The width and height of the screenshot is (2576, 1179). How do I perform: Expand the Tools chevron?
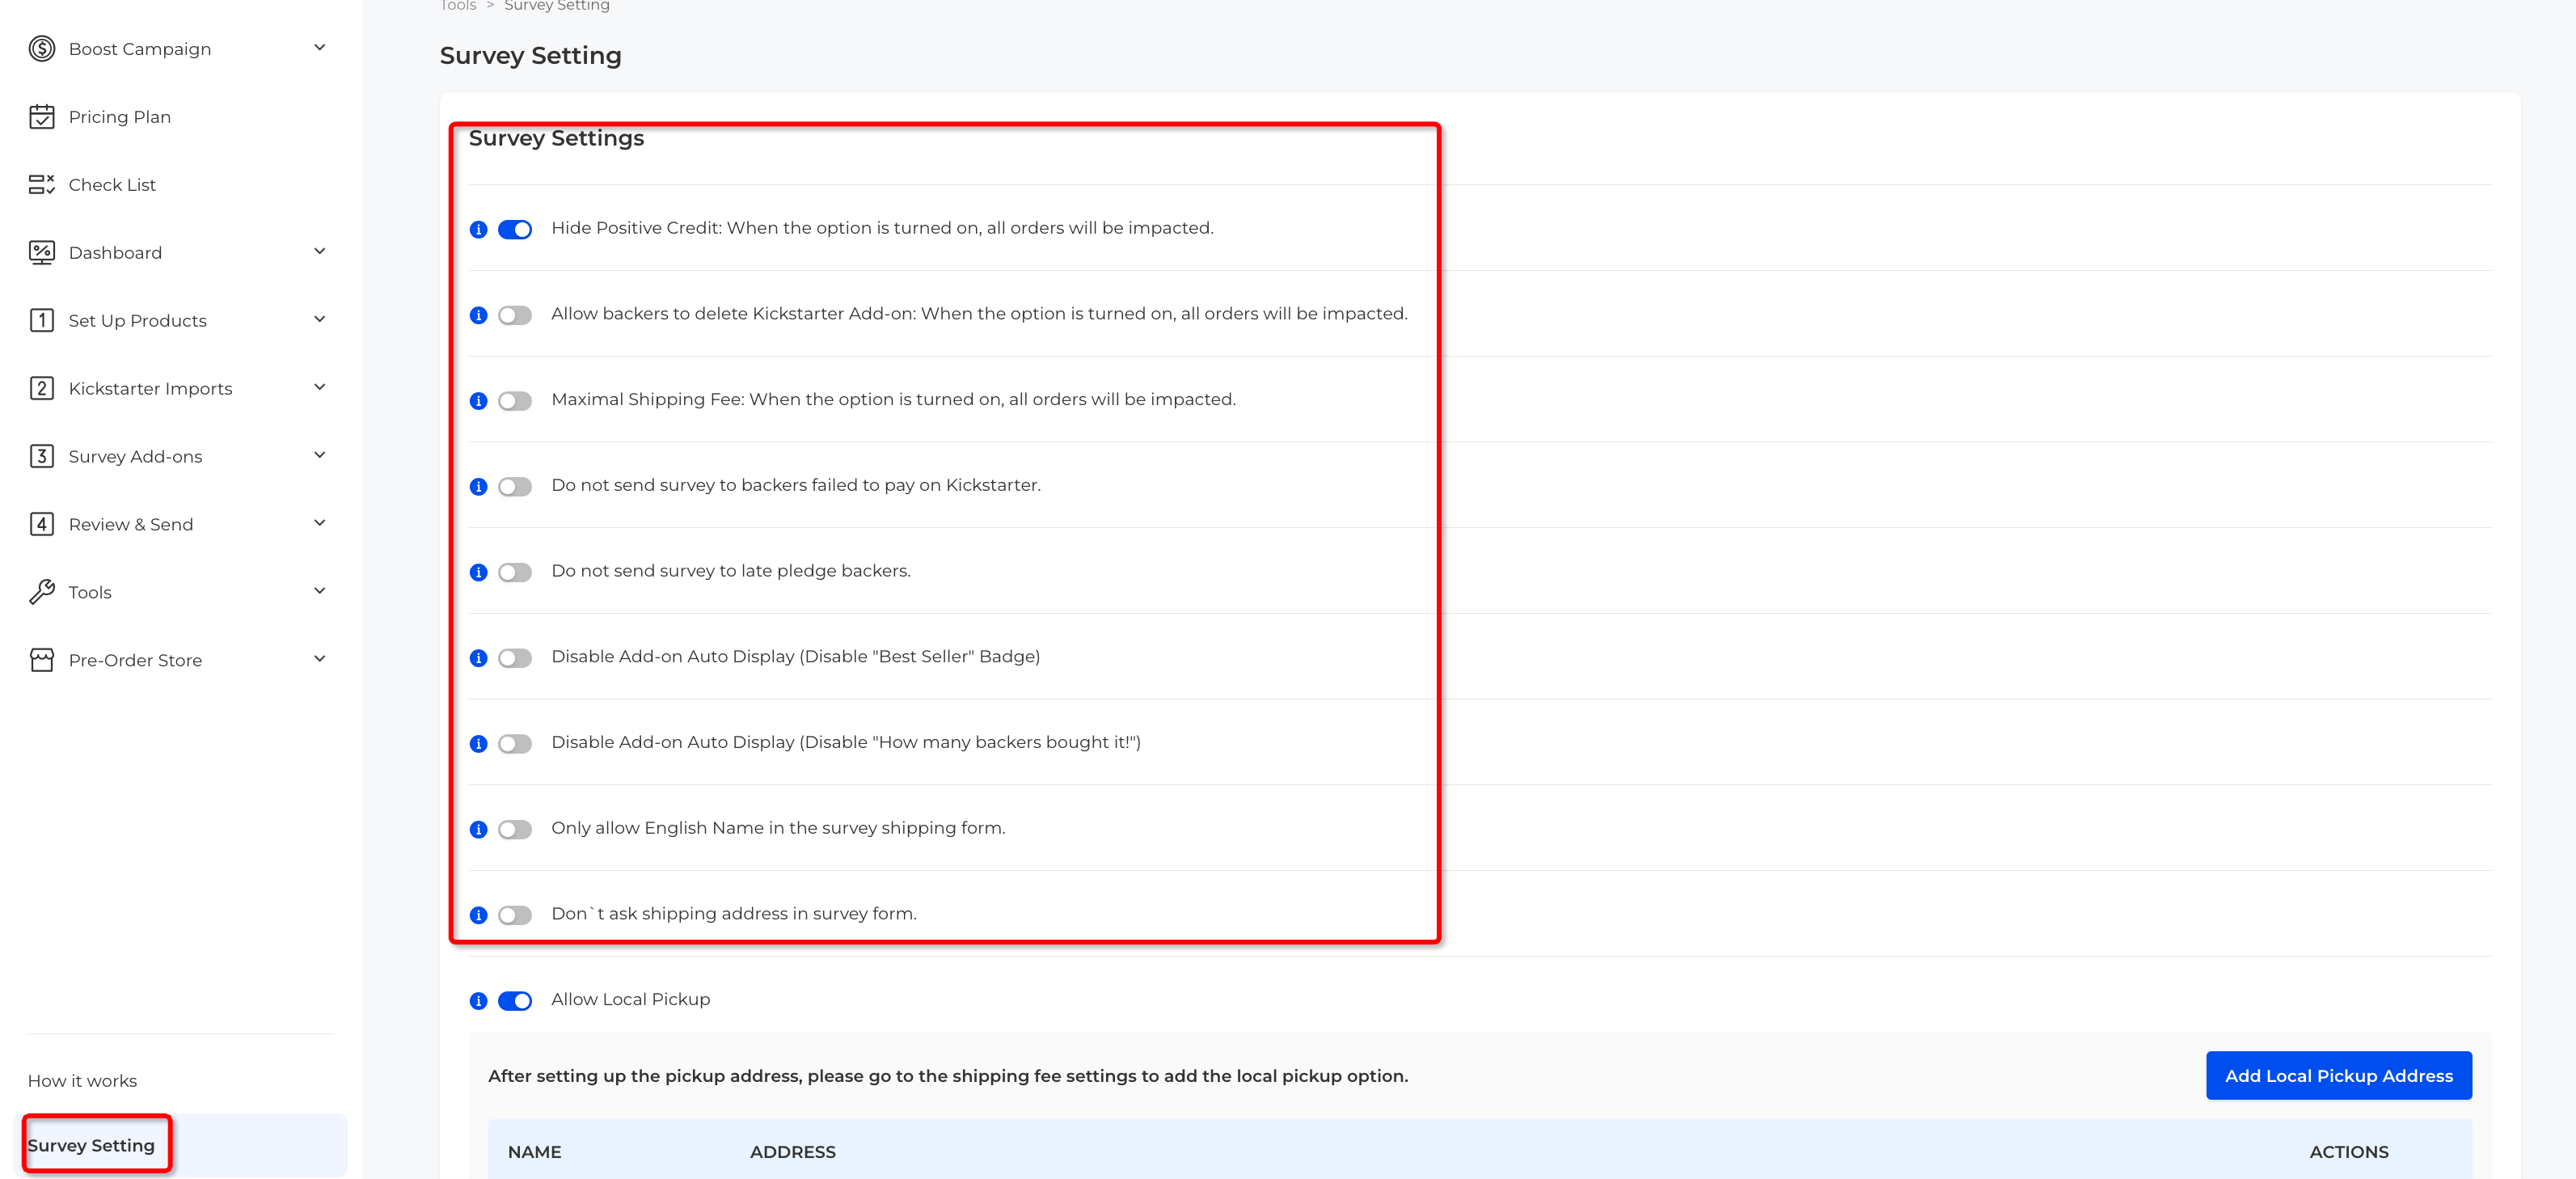click(320, 591)
